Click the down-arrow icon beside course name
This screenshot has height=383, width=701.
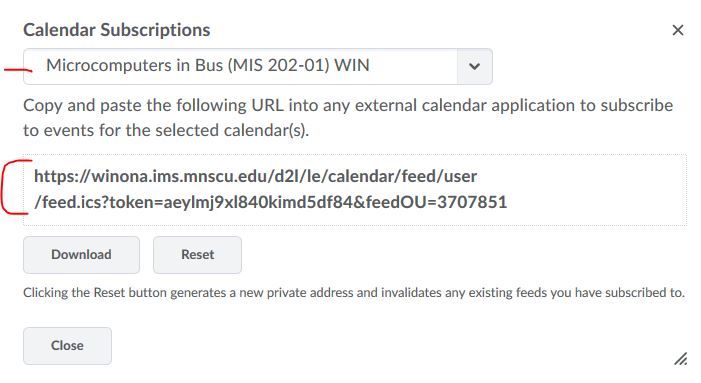tap(474, 67)
